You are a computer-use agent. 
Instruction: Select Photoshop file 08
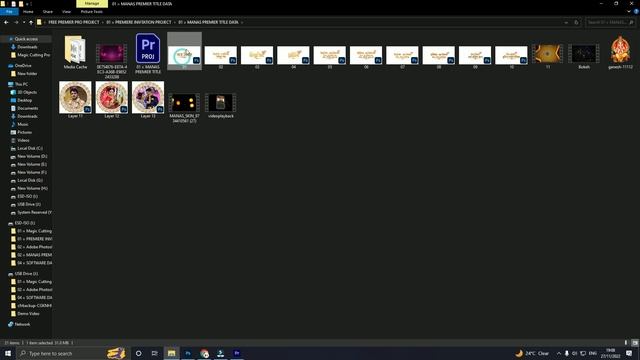tap(438, 57)
